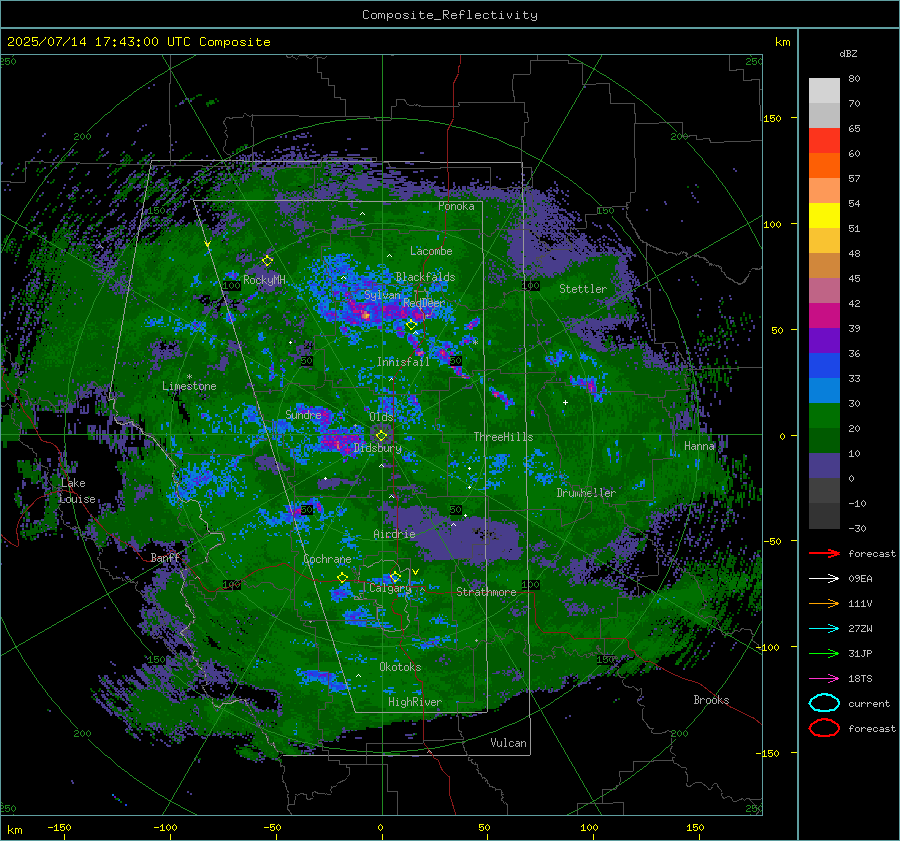Click the white 09EA arrow icon
This screenshot has height=841, width=900.
pos(824,578)
